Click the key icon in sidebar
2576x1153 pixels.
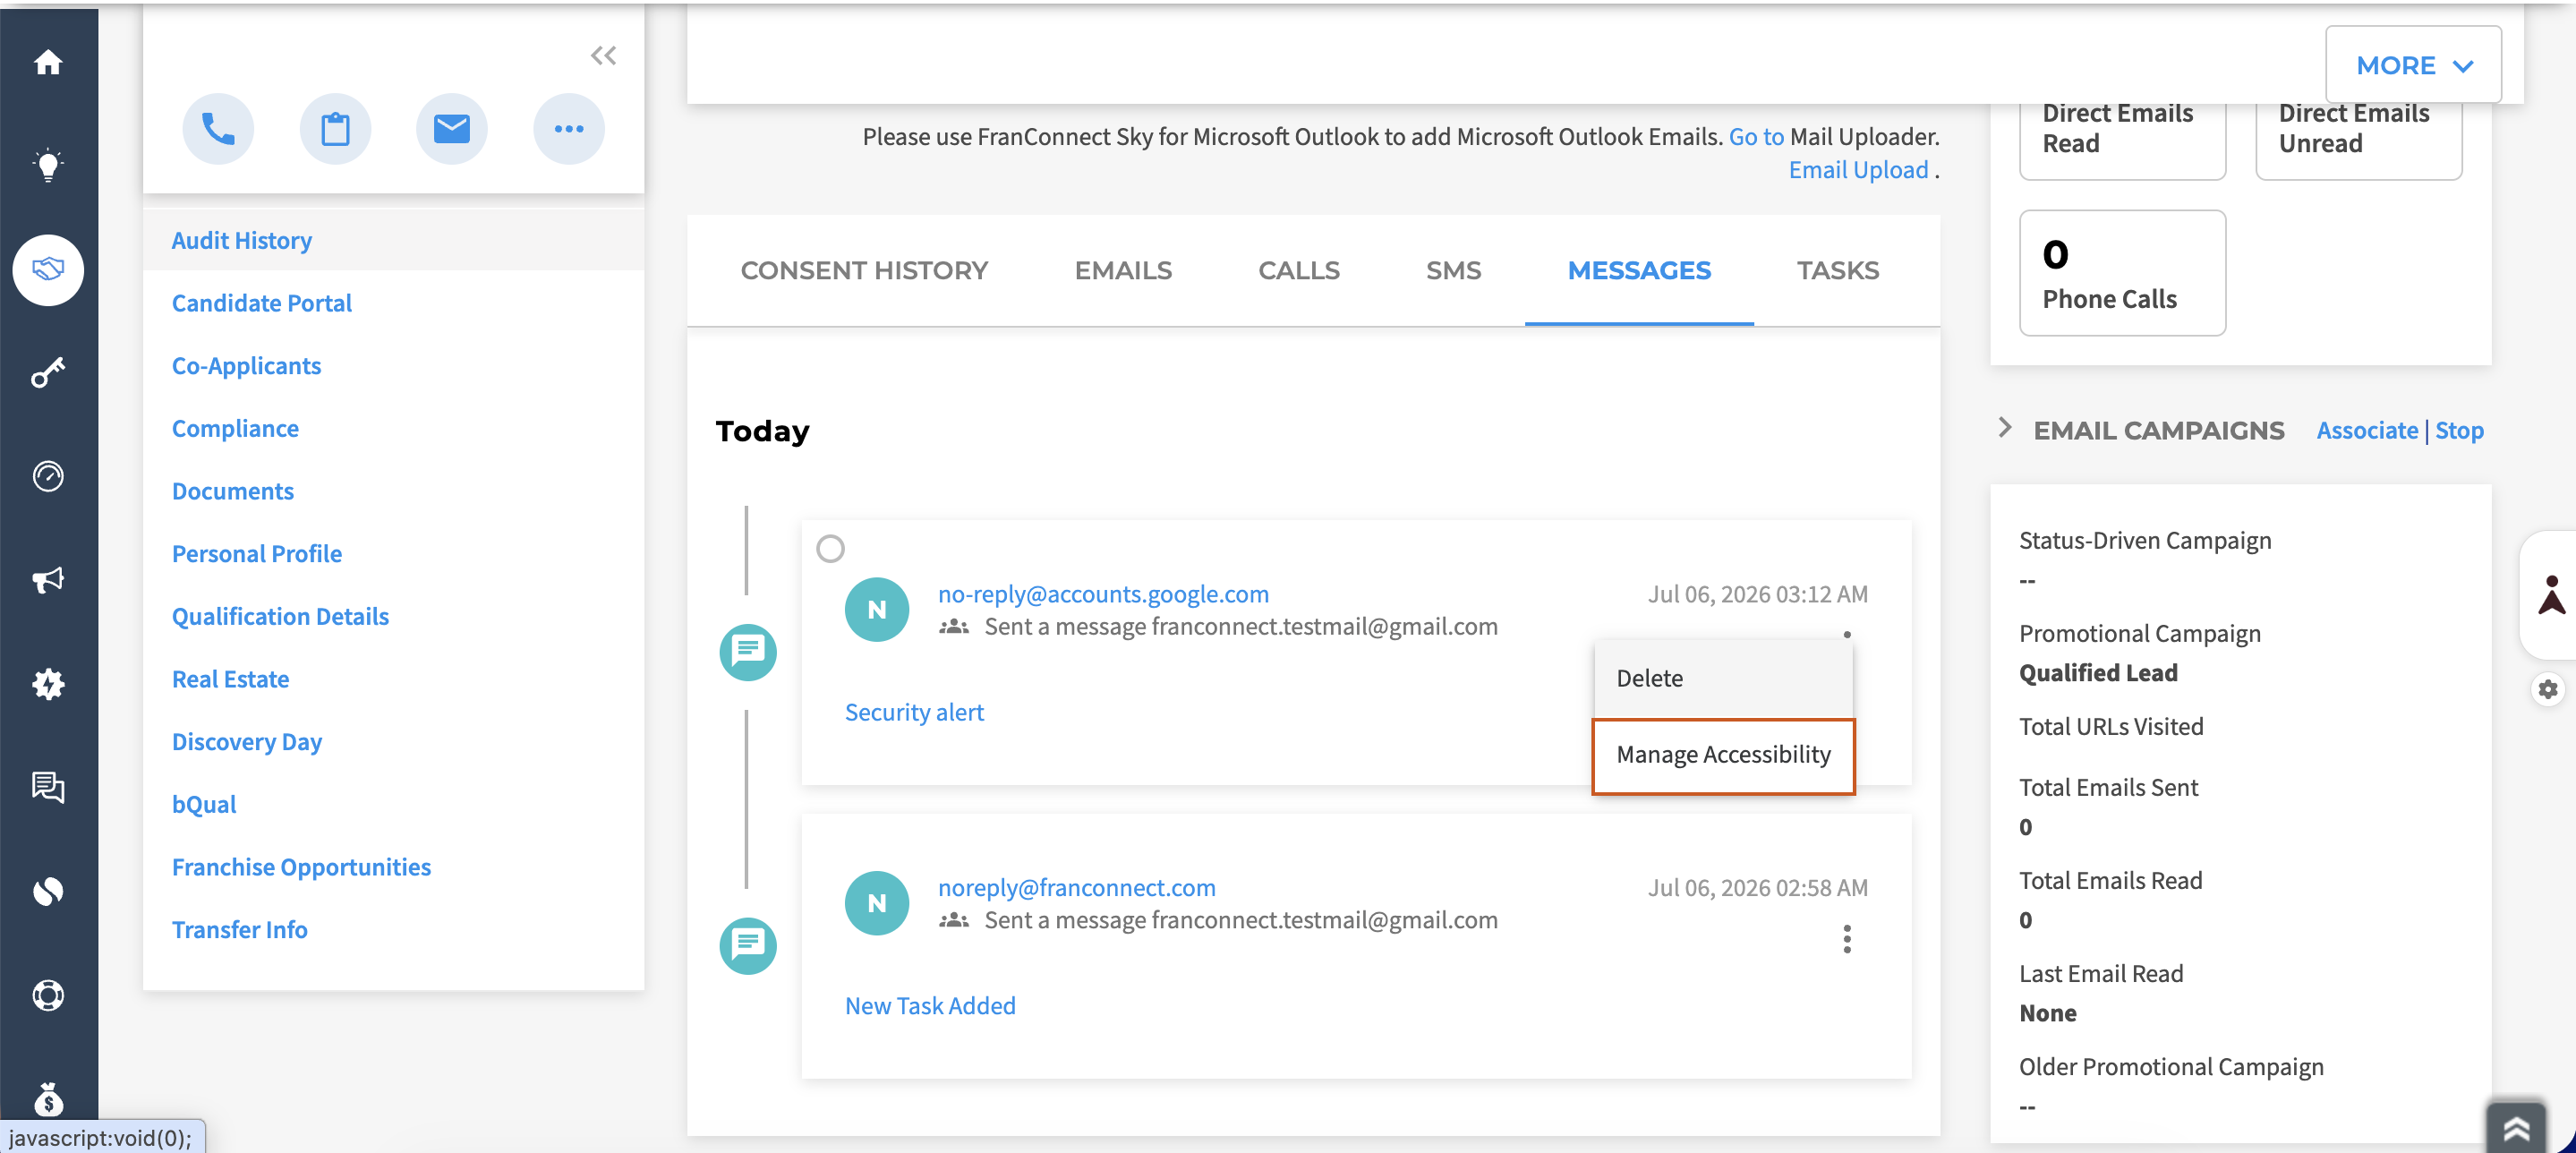pyautogui.click(x=48, y=373)
